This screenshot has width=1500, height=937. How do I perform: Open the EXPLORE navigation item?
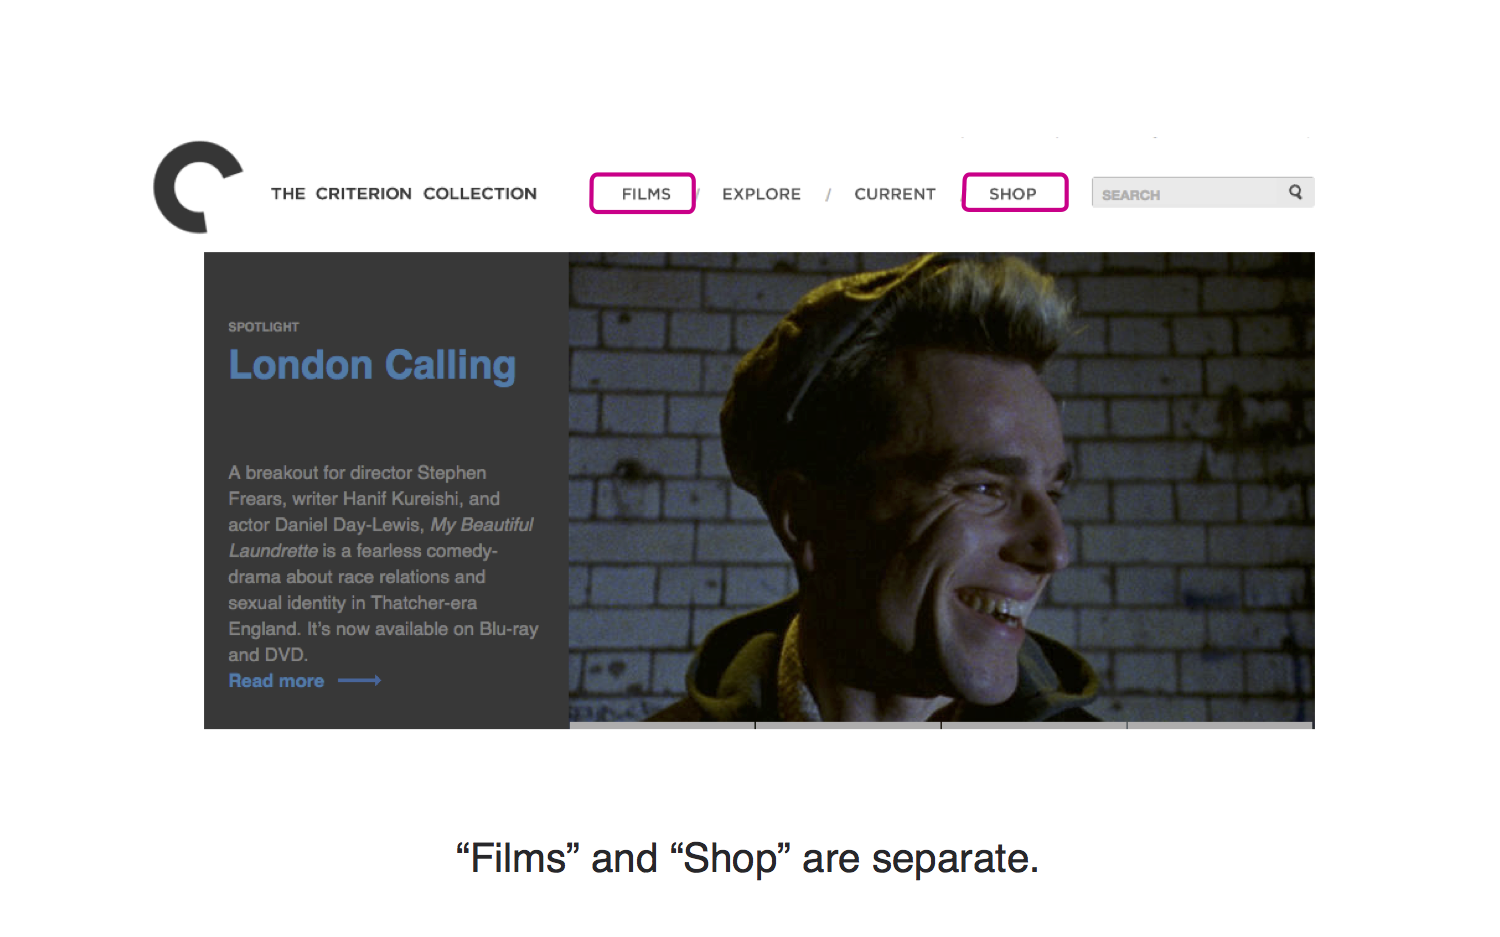[761, 194]
